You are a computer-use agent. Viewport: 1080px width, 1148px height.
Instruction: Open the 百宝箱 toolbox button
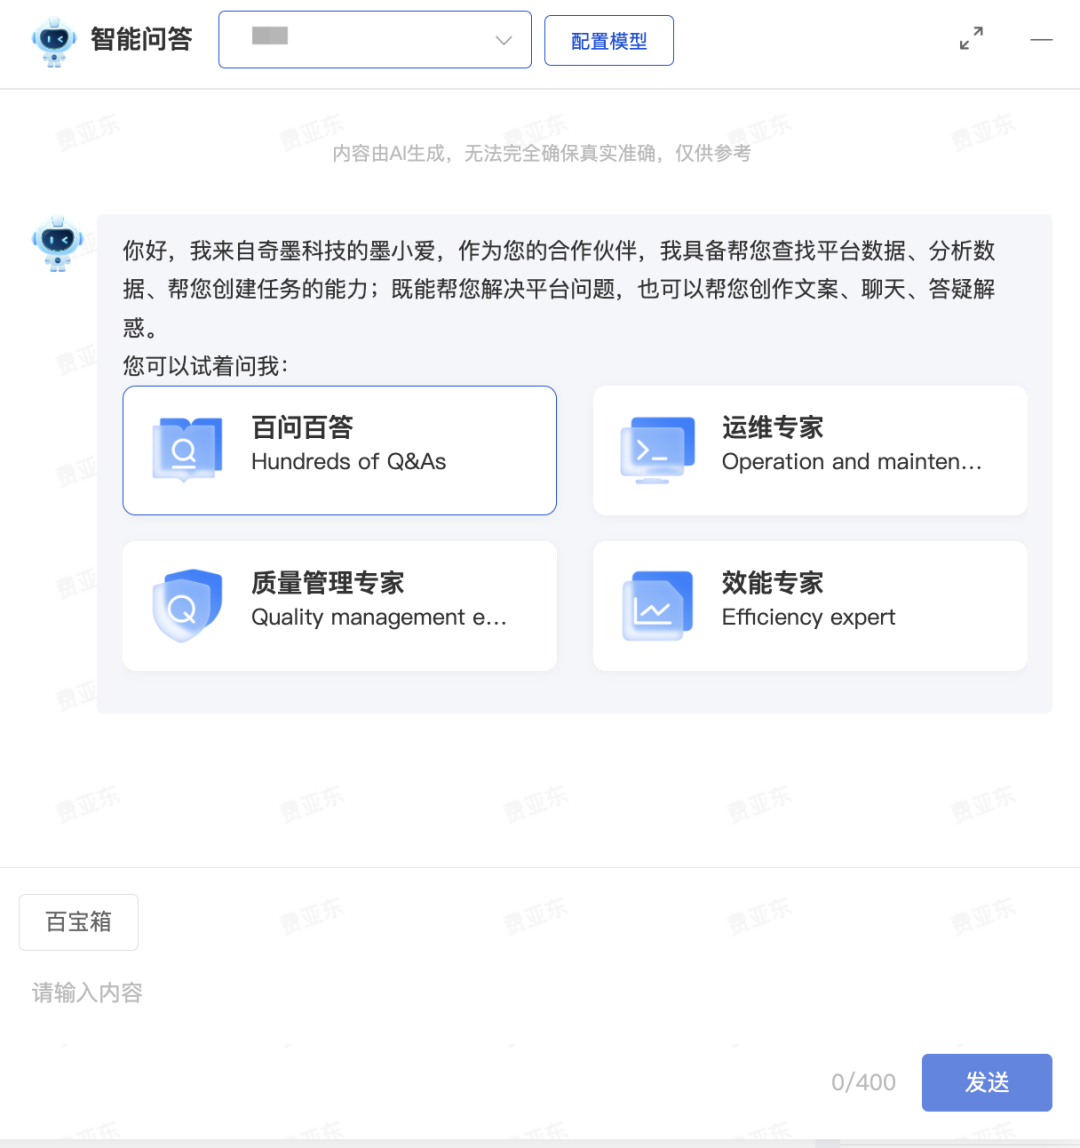[x=78, y=922]
